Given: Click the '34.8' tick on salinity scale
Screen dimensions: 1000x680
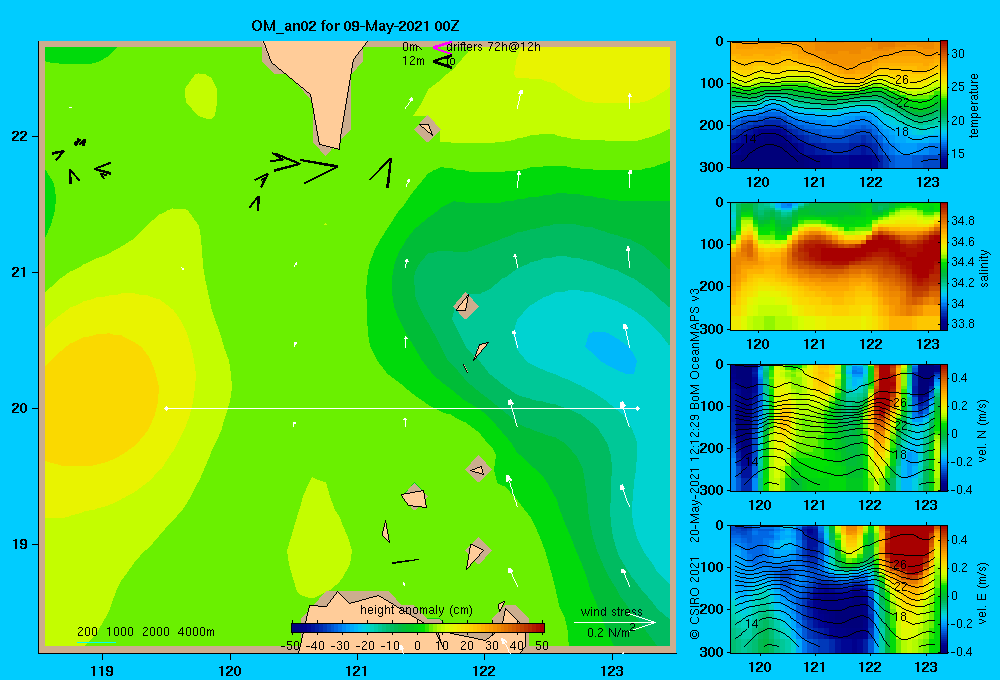Looking at the screenshot, I should (962, 221).
